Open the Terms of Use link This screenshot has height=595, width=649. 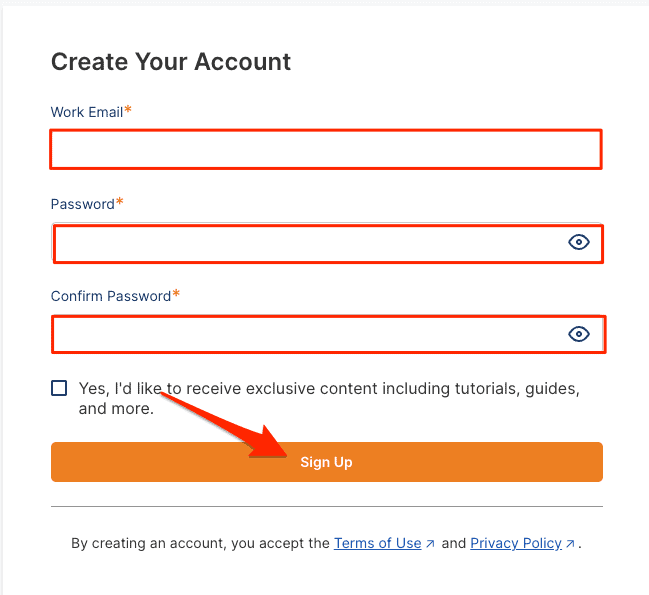tap(377, 543)
